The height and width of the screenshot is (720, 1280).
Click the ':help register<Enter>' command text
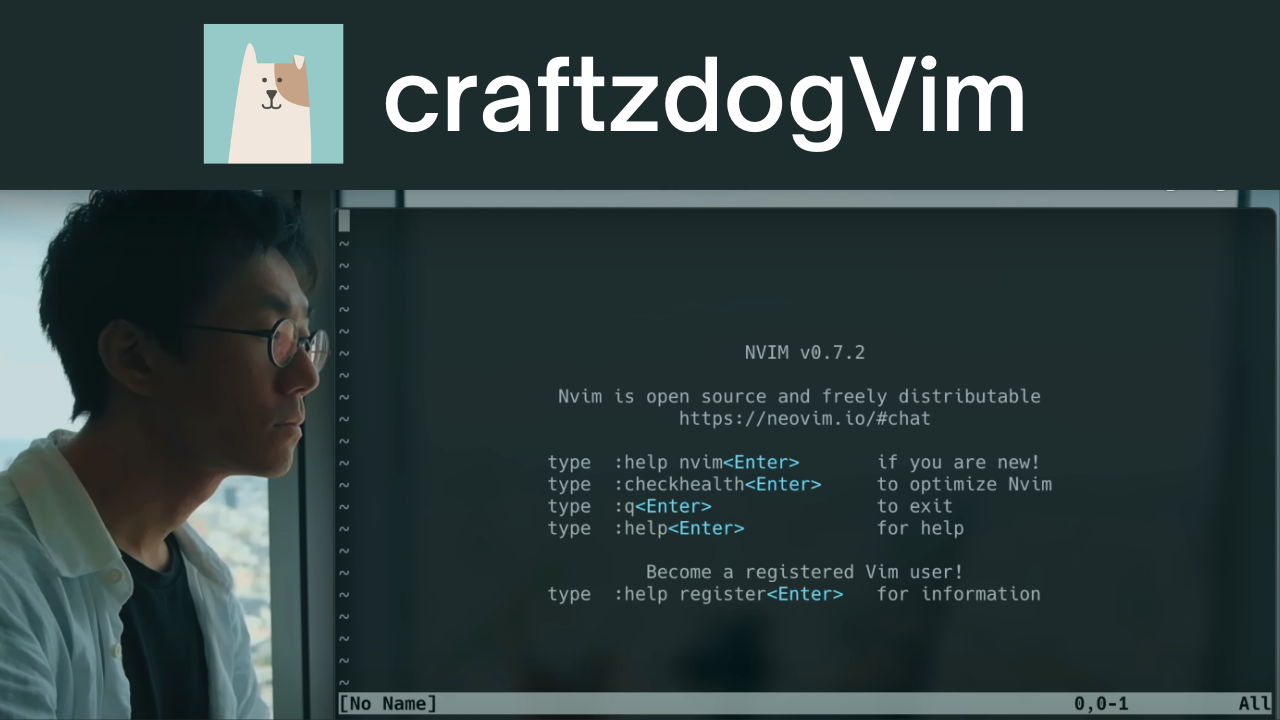[x=728, y=595]
